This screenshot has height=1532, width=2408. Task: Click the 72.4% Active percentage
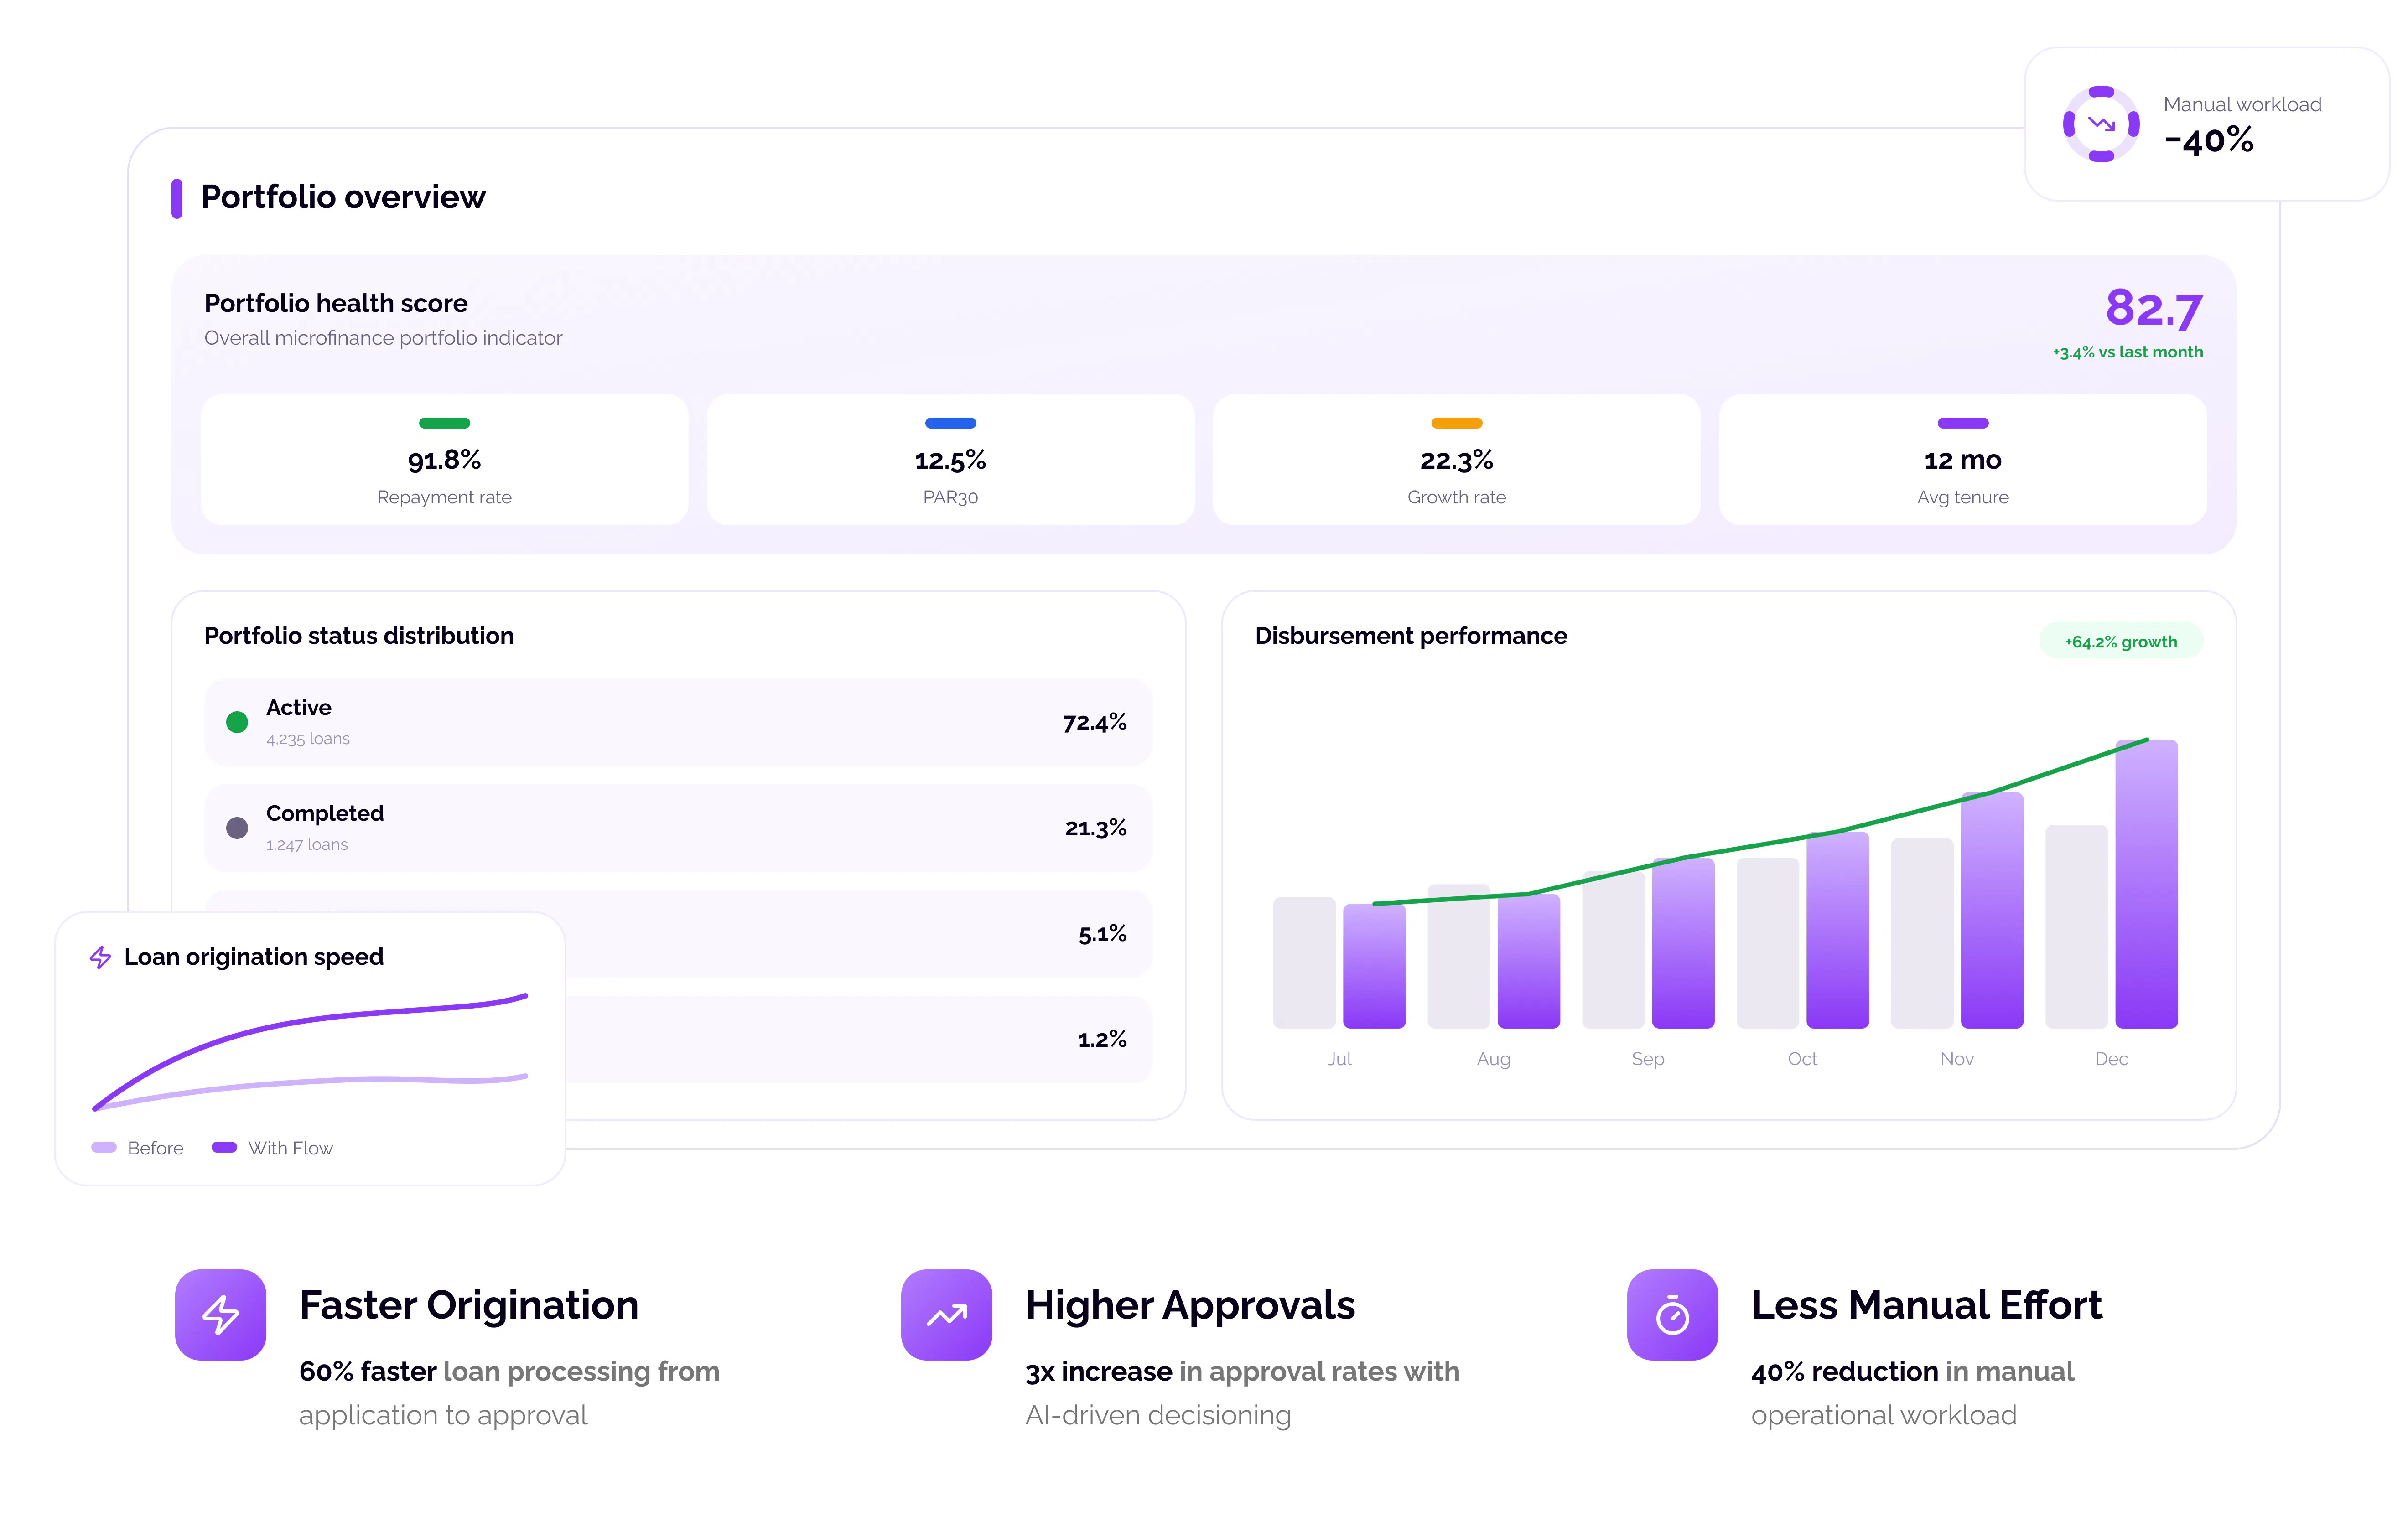tap(1094, 722)
